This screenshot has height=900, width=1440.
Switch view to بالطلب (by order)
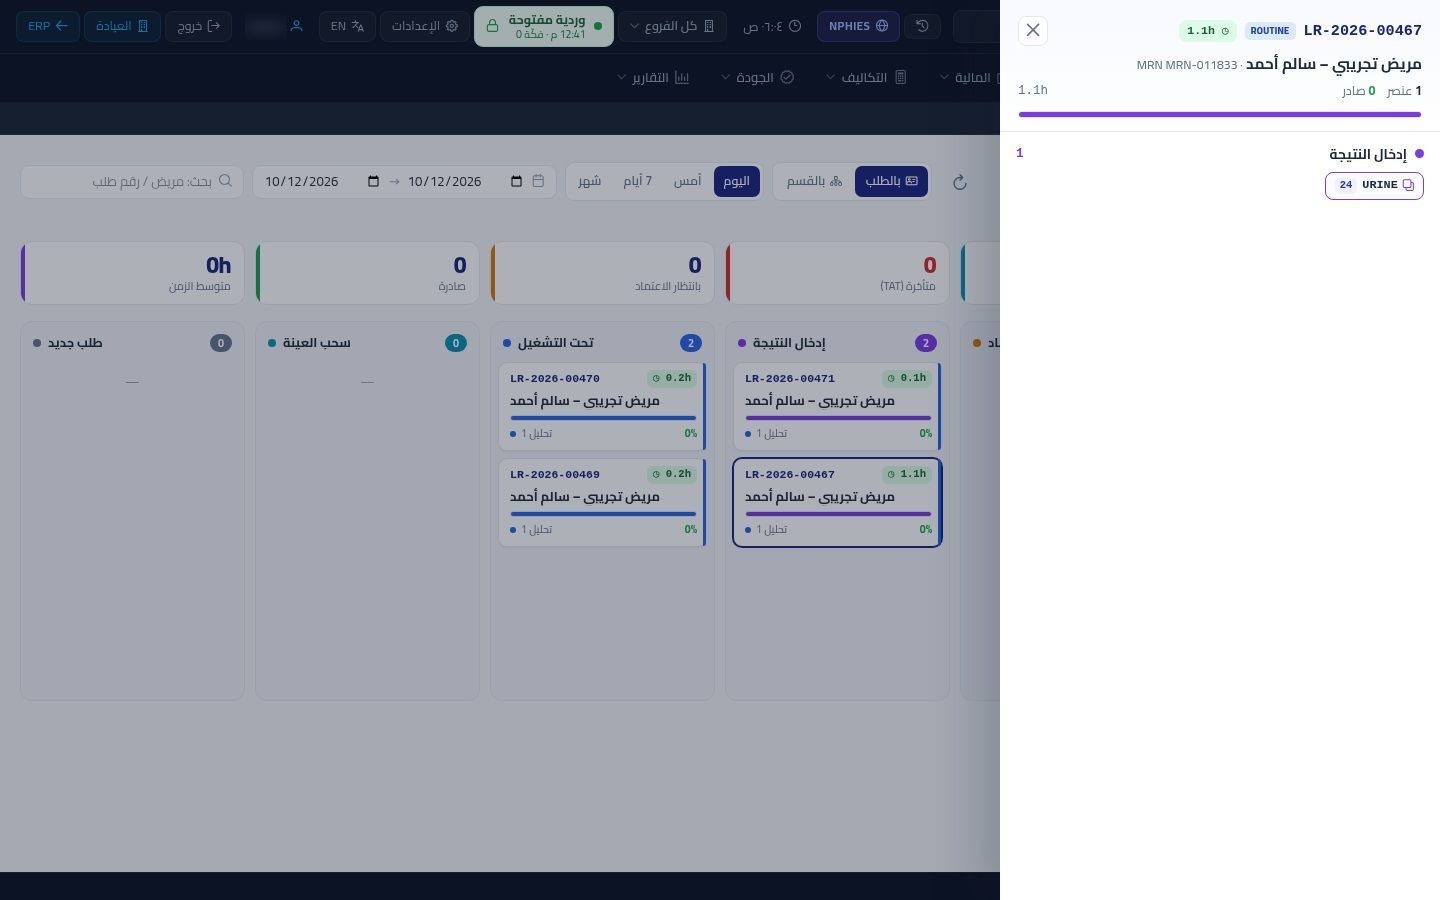click(891, 181)
